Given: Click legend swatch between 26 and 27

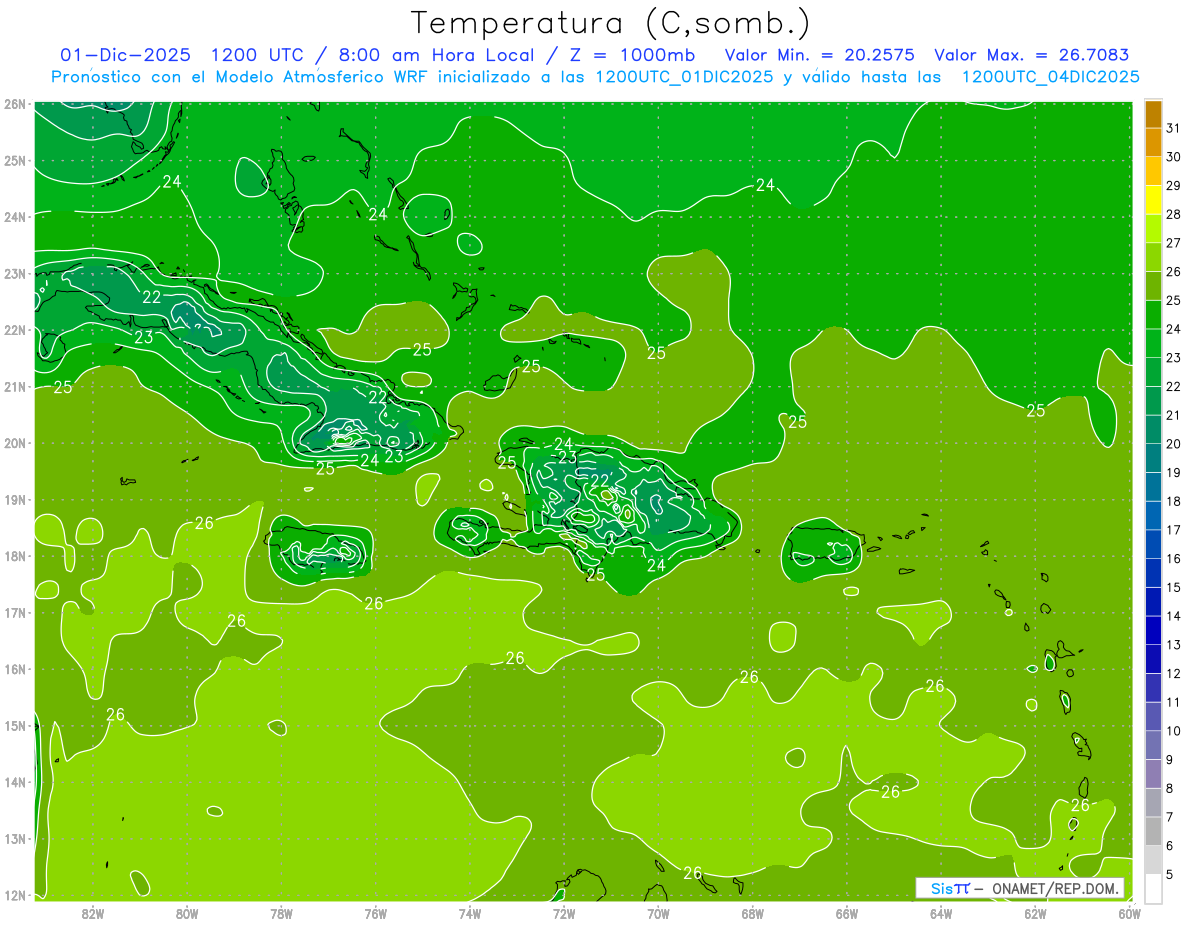Looking at the screenshot, I should (x=1153, y=257).
